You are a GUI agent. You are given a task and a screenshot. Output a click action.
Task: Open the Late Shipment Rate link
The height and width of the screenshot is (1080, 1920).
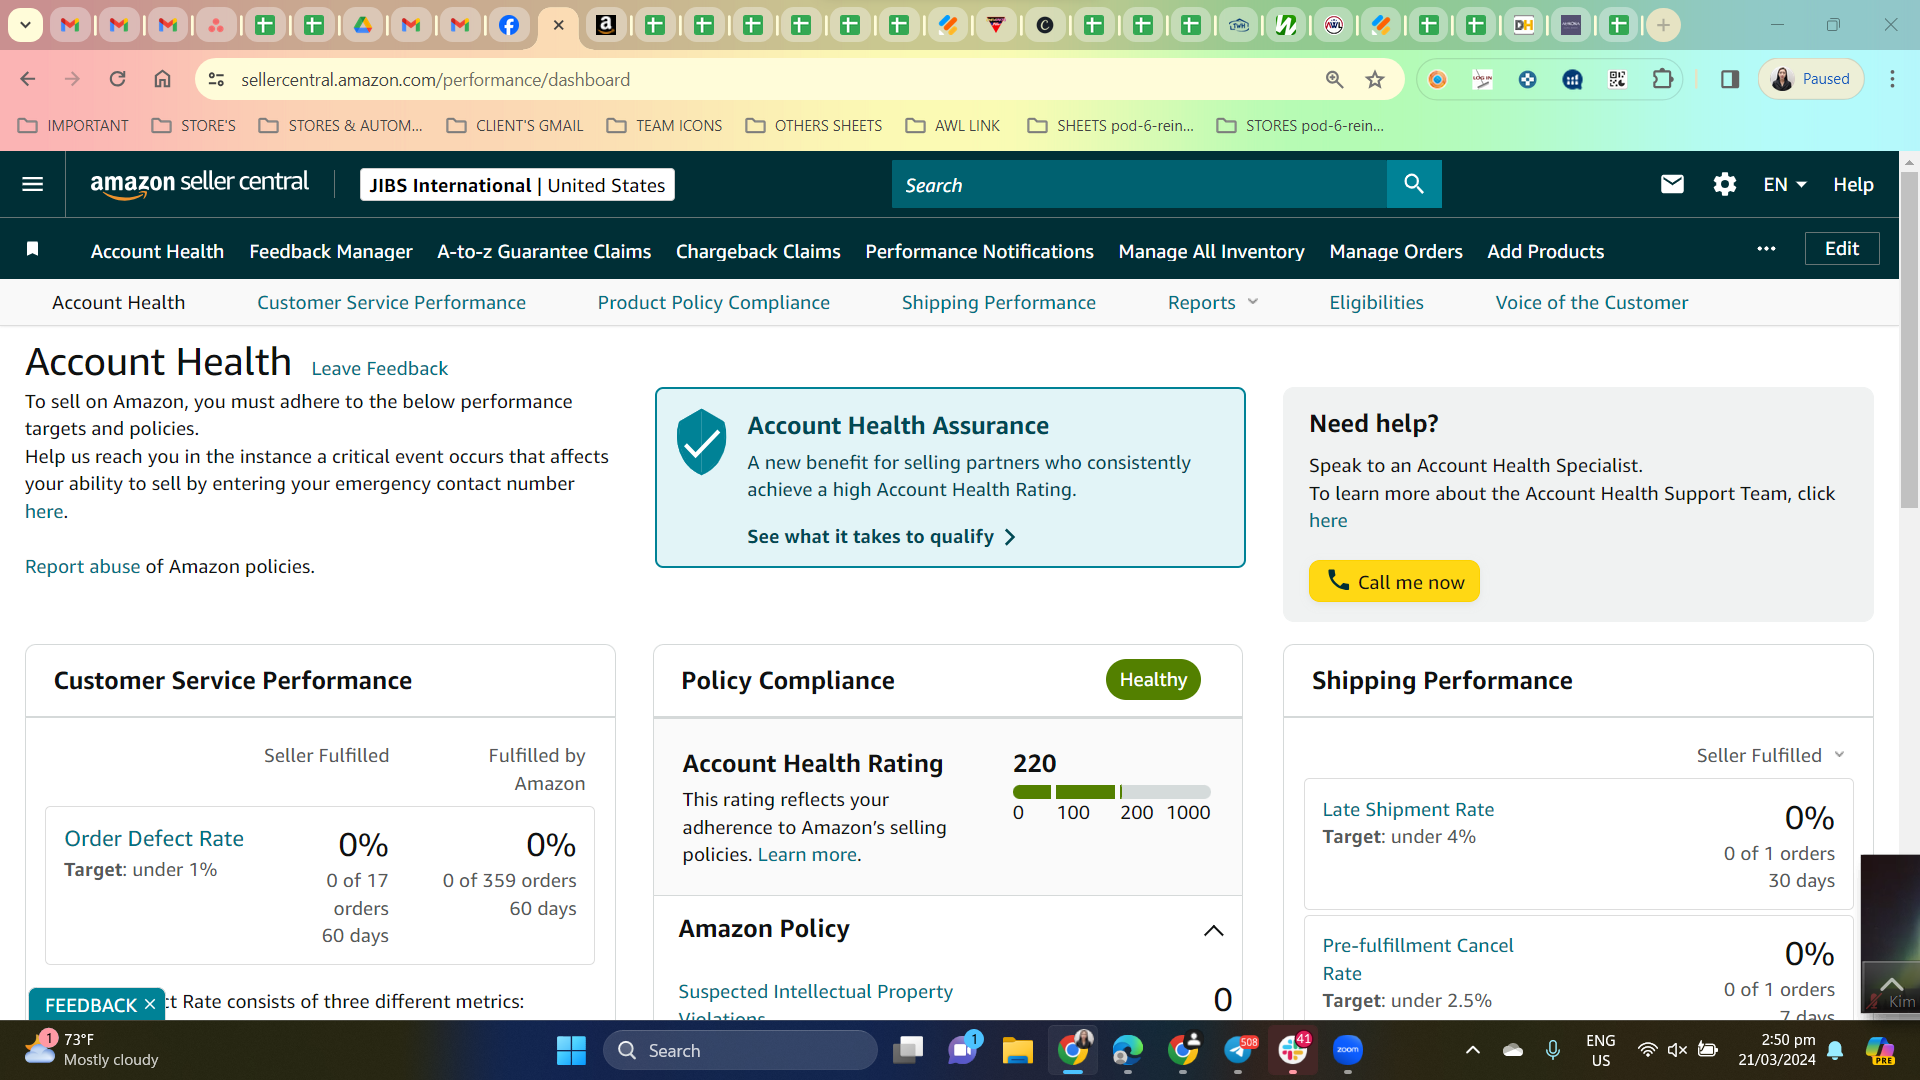click(x=1408, y=809)
